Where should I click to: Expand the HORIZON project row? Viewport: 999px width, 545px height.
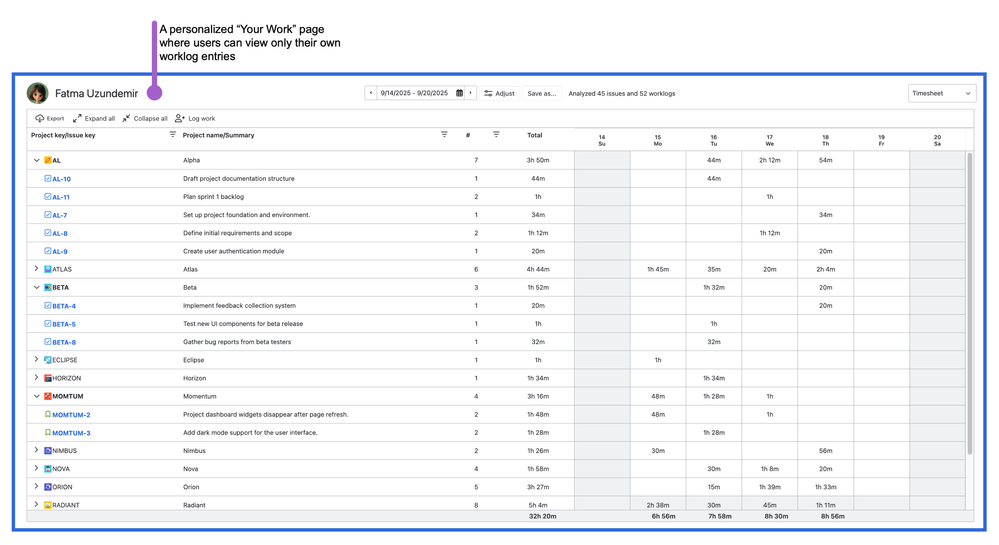pos(36,378)
